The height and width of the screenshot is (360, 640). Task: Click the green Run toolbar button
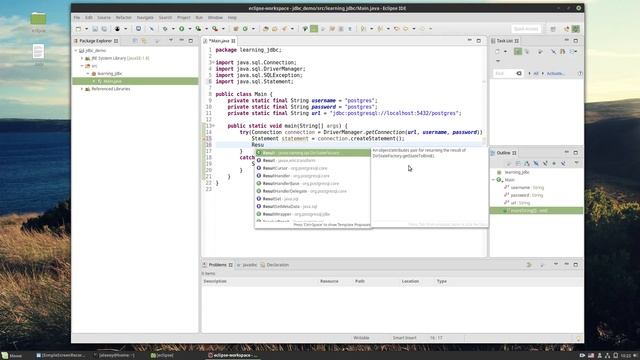coord(182,29)
